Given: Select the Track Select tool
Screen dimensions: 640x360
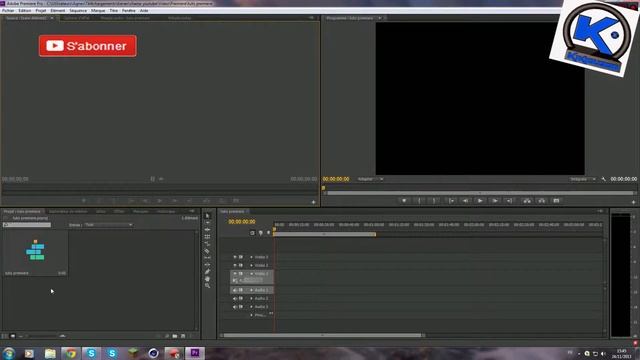Looking at the screenshot, I should pyautogui.click(x=207, y=223).
